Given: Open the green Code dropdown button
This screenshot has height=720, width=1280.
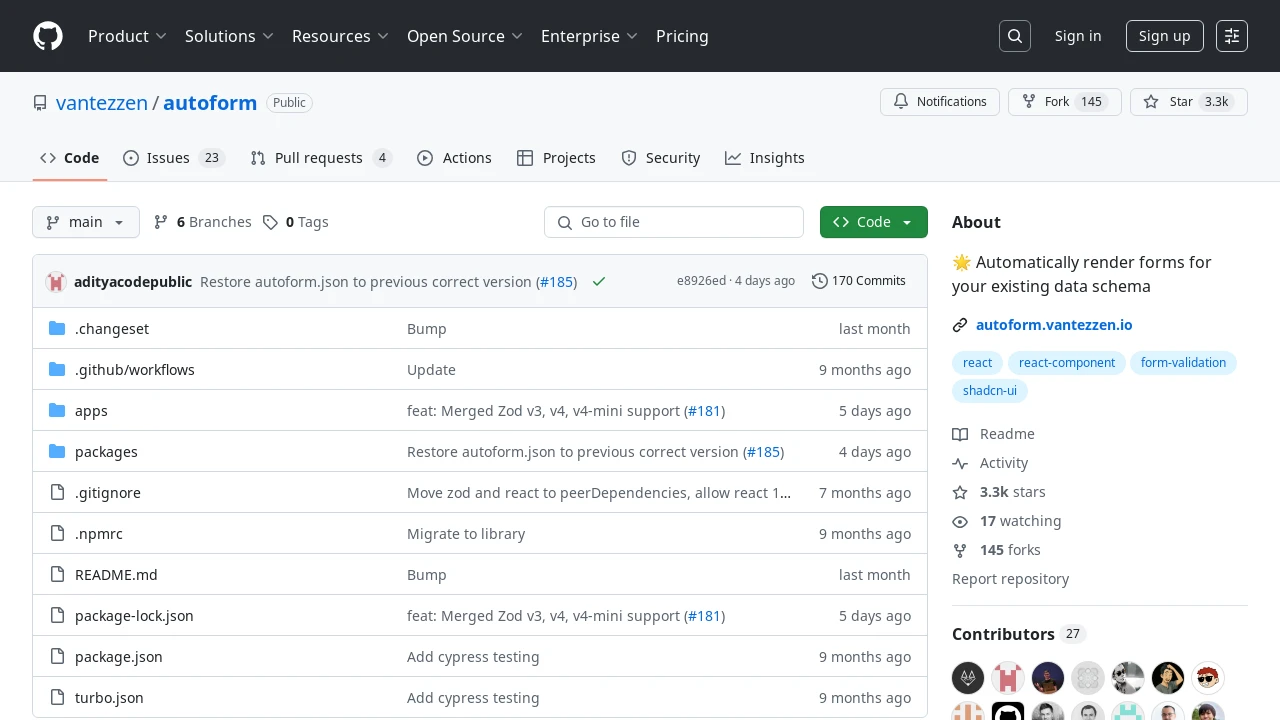Looking at the screenshot, I should (874, 222).
